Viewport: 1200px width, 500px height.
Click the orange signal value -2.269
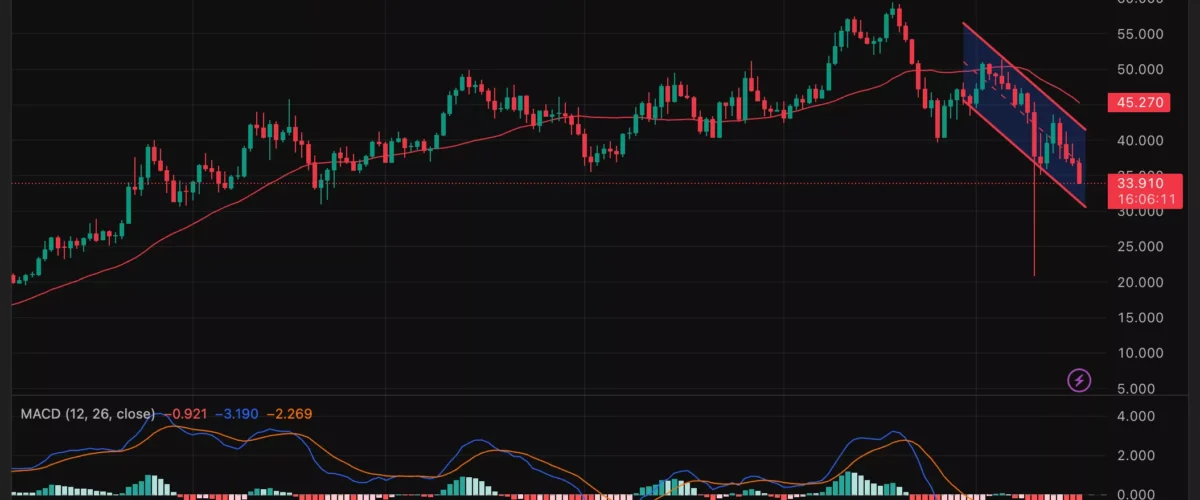point(288,414)
